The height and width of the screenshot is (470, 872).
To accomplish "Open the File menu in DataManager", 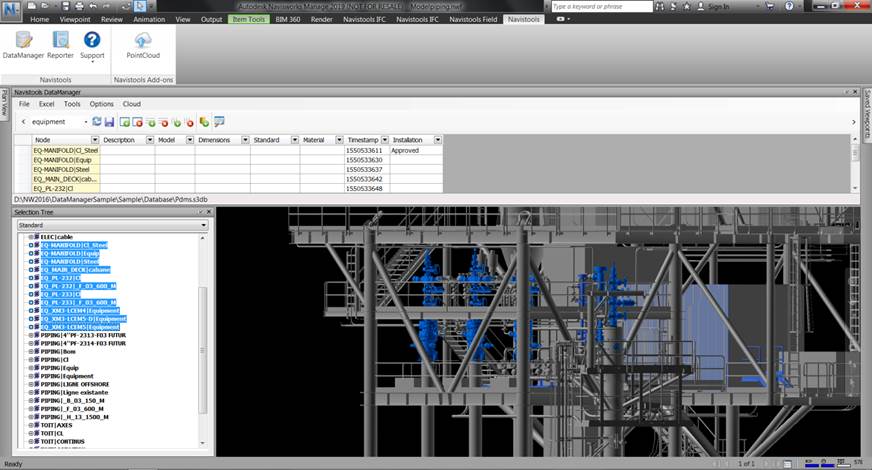I will 24,104.
